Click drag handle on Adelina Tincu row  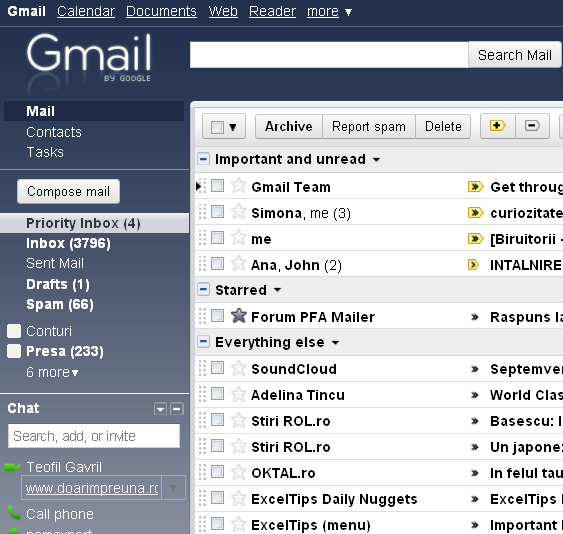(203, 394)
